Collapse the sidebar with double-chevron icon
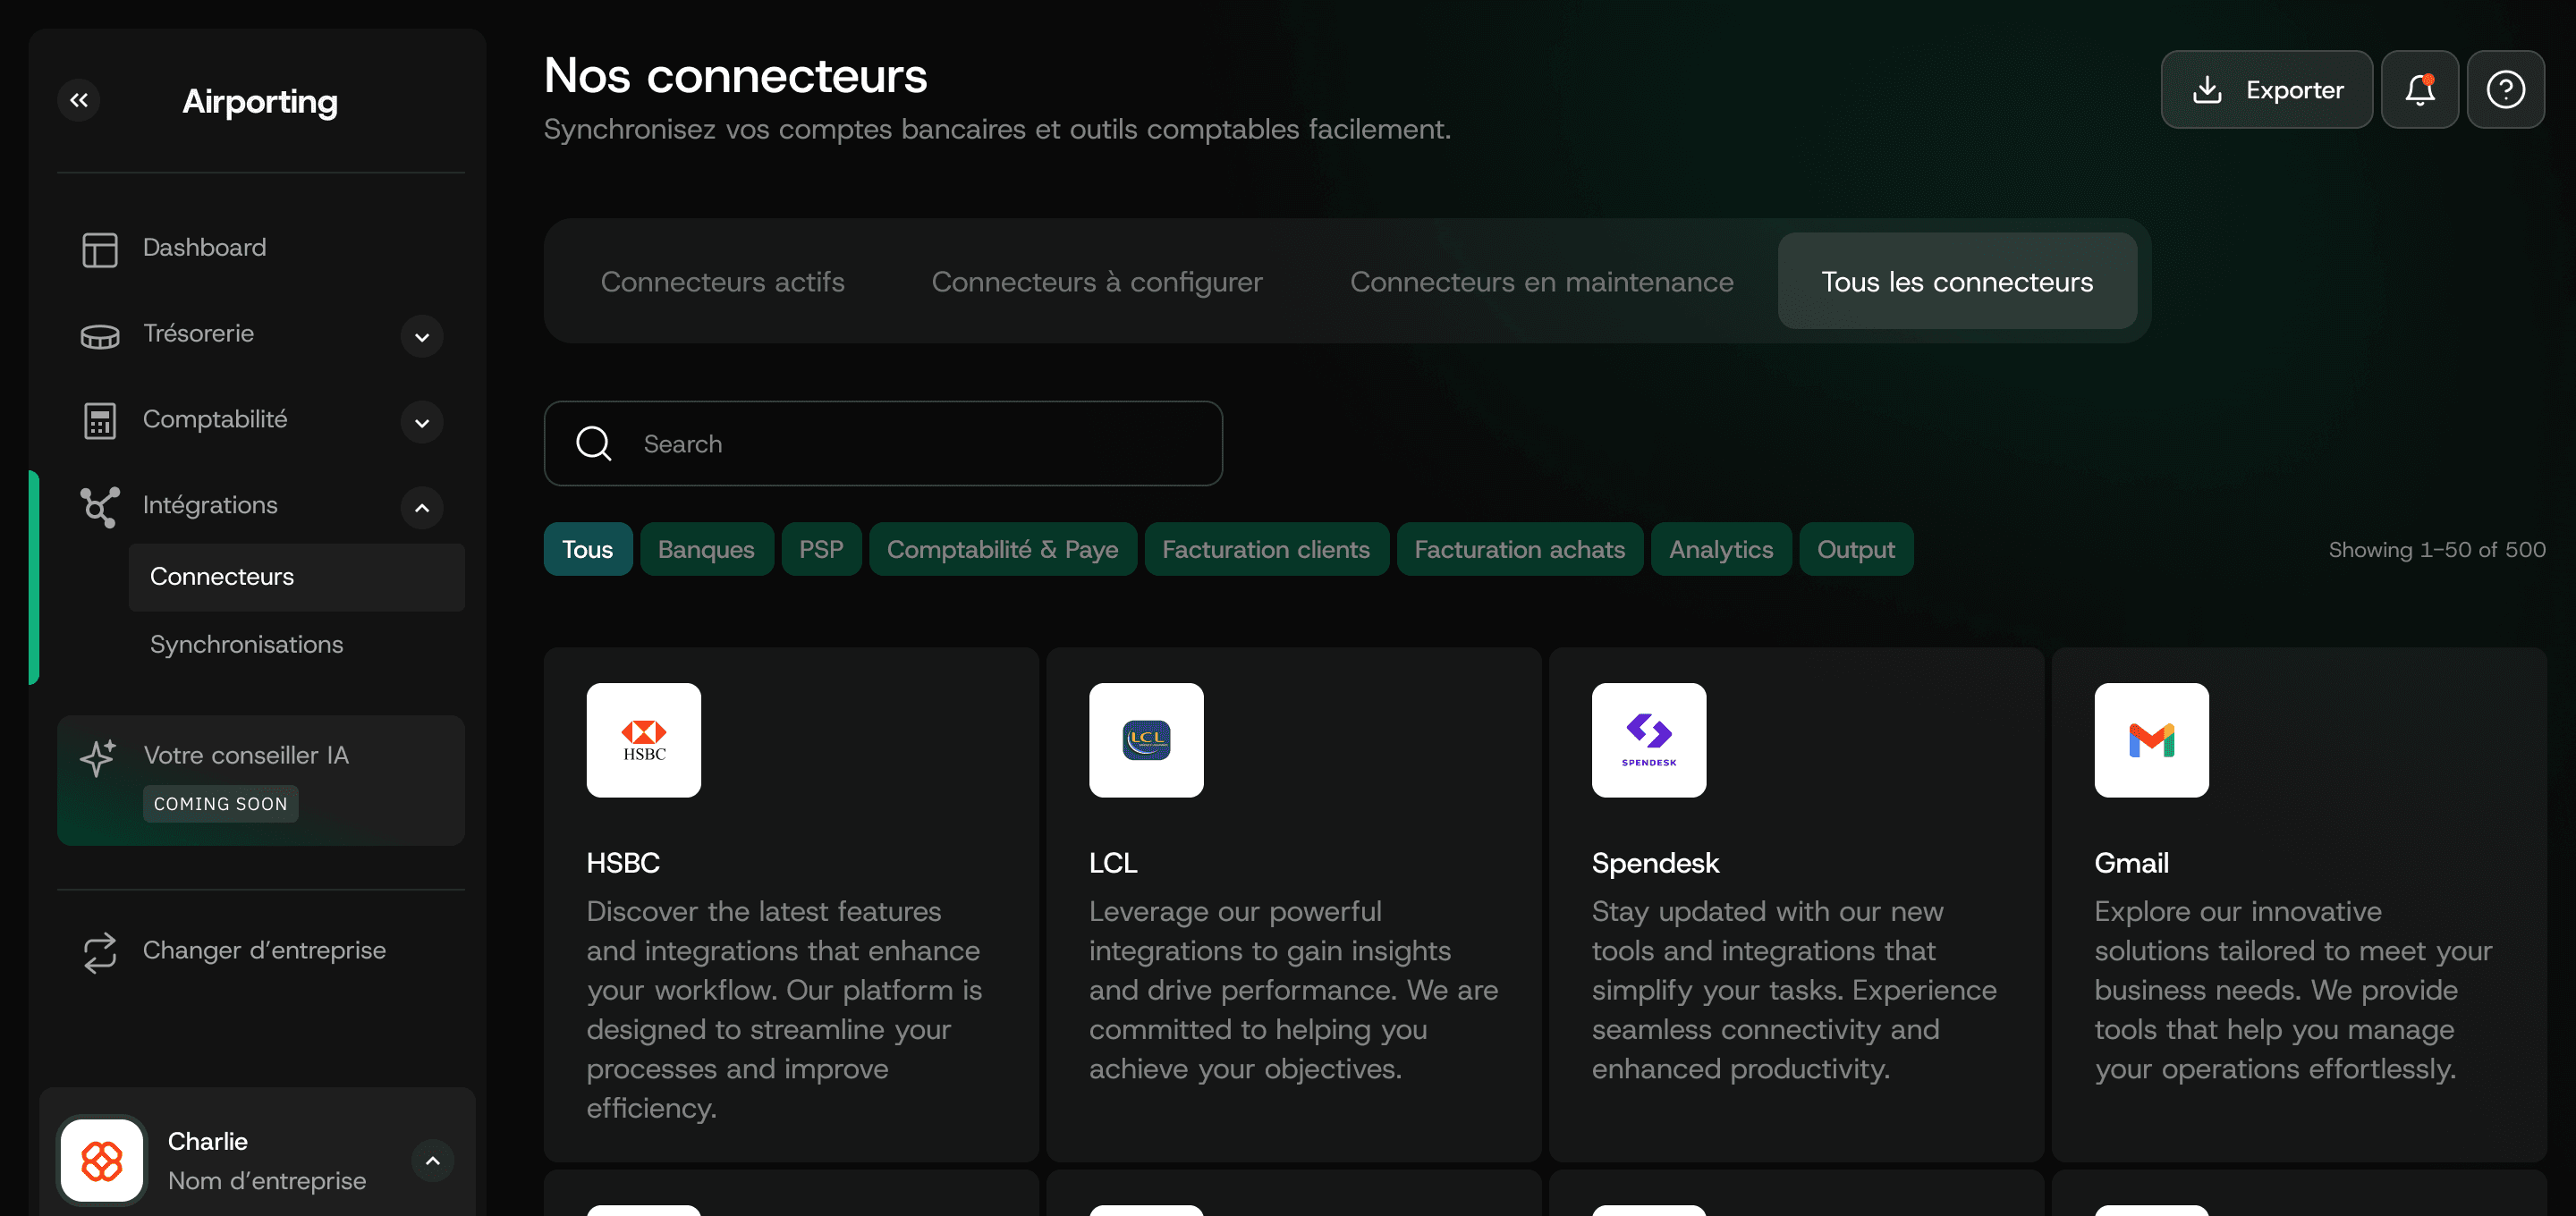2576x1216 pixels. click(79, 100)
